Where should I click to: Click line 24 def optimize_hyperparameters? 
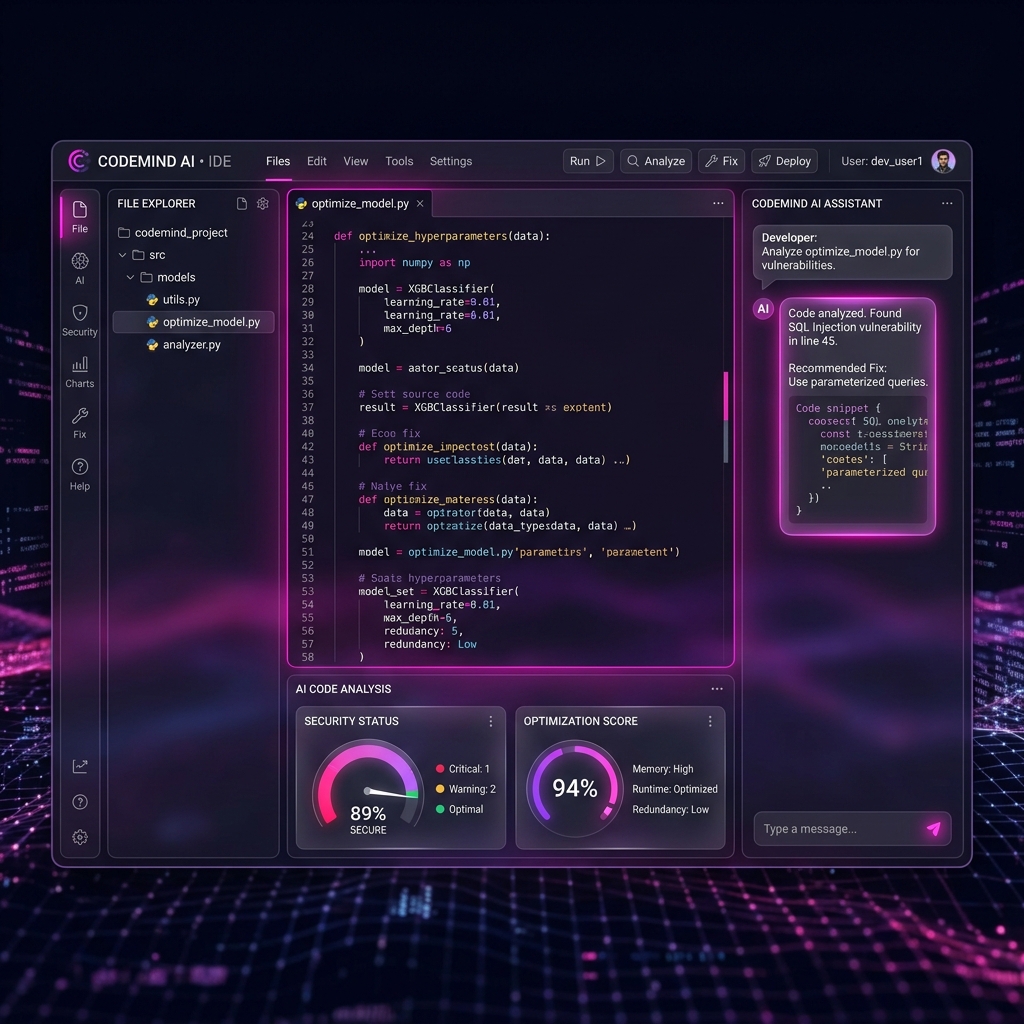pyautogui.click(x=442, y=236)
